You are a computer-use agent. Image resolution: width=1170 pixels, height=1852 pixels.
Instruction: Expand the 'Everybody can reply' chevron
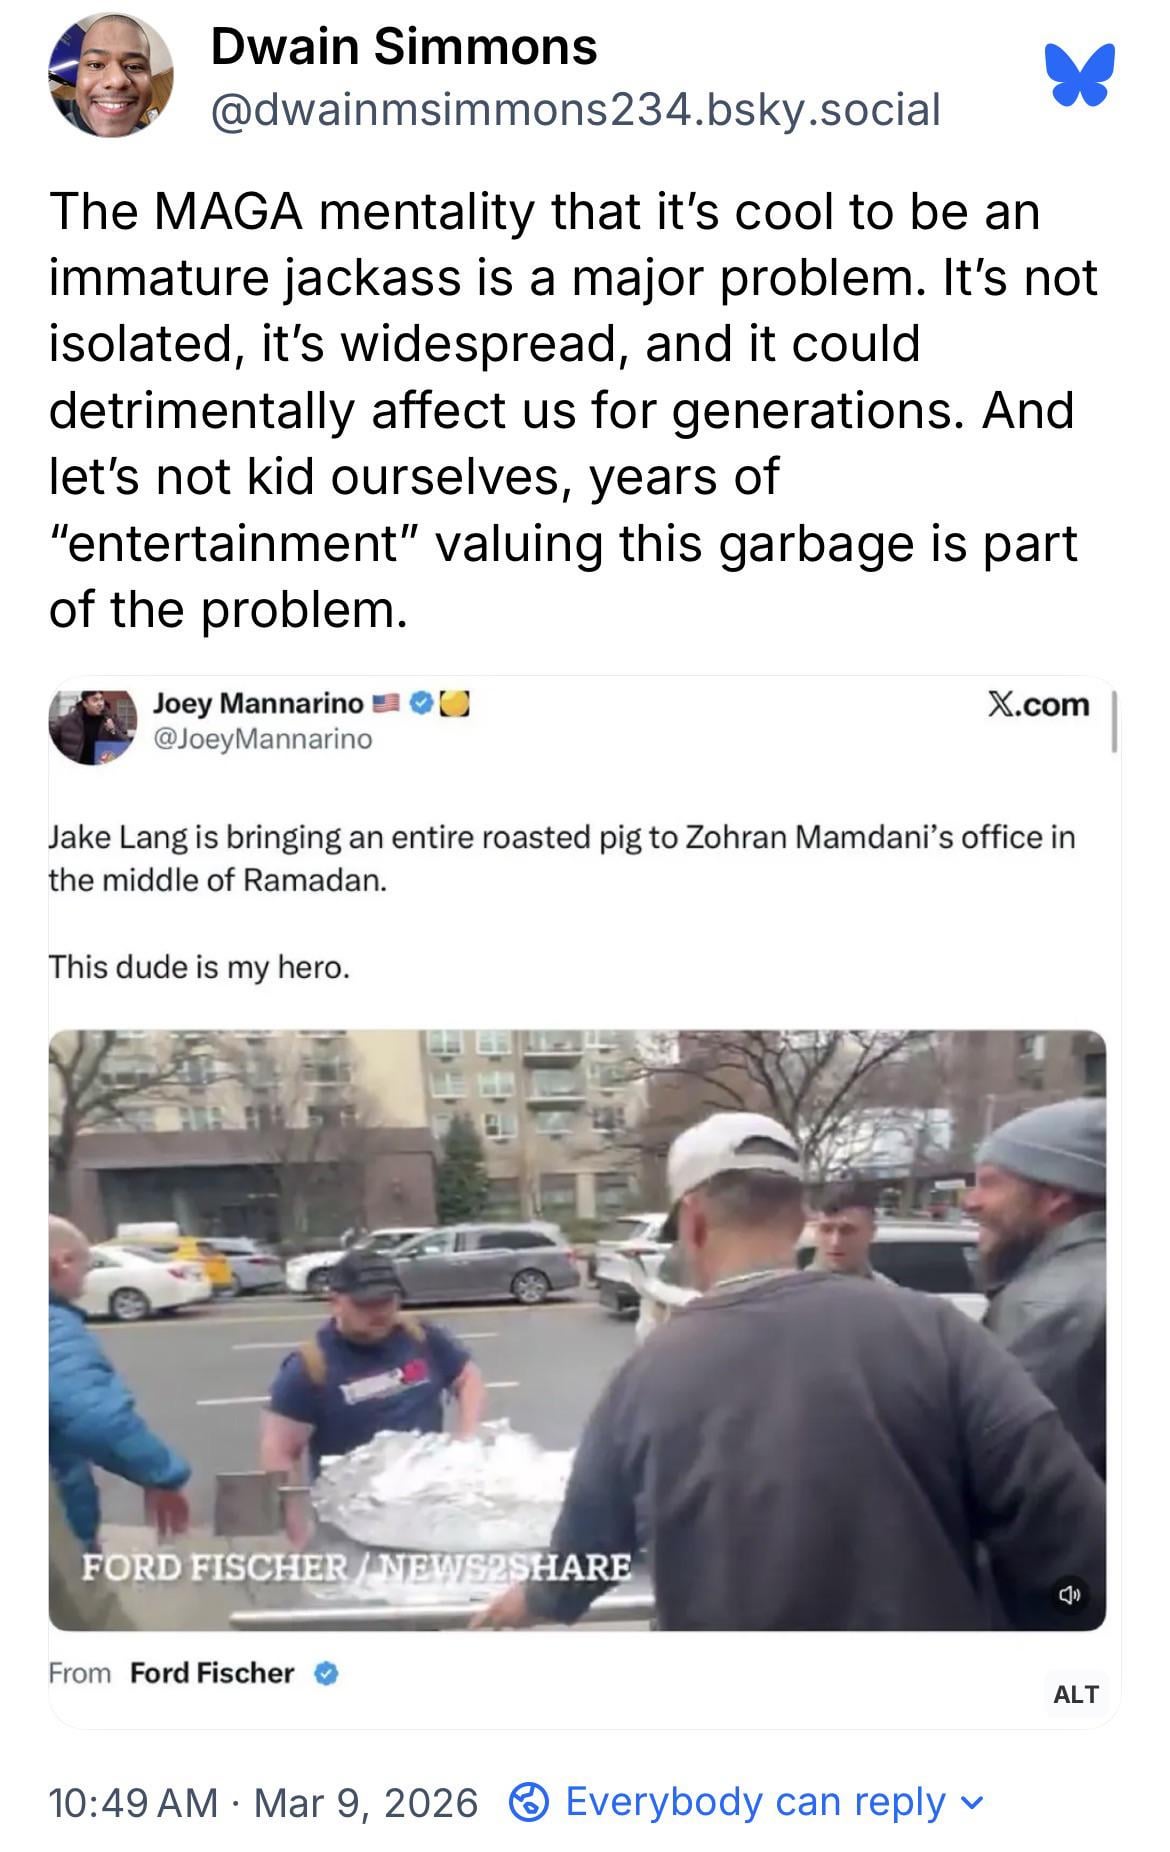(970, 1804)
